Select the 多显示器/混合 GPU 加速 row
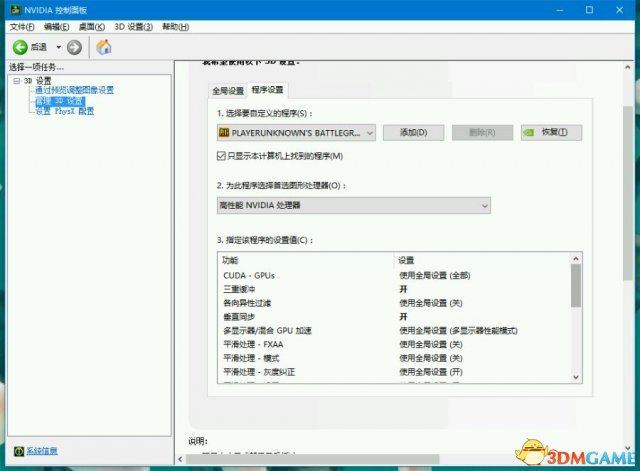The width and height of the screenshot is (640, 471). 395,331
